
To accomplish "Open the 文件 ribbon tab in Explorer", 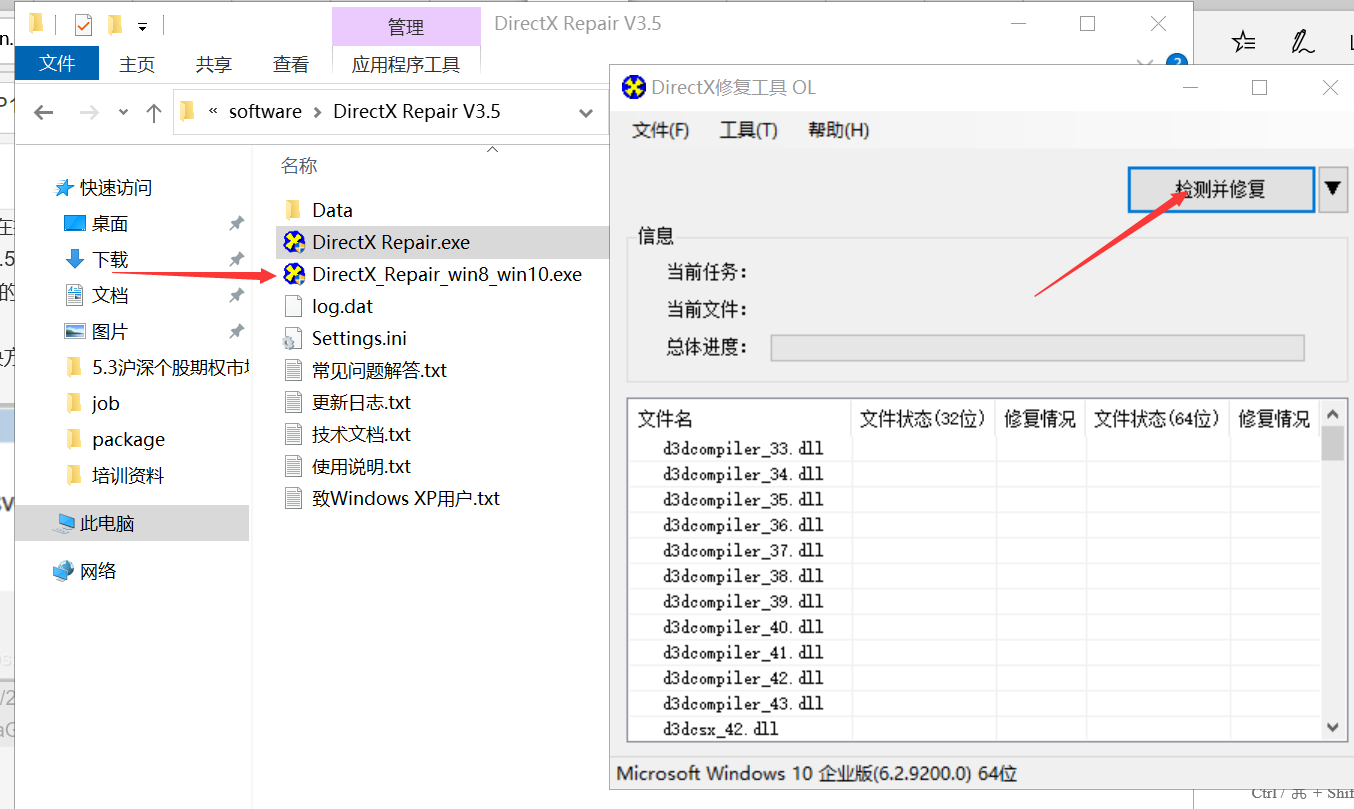I will pyautogui.click(x=57, y=63).
